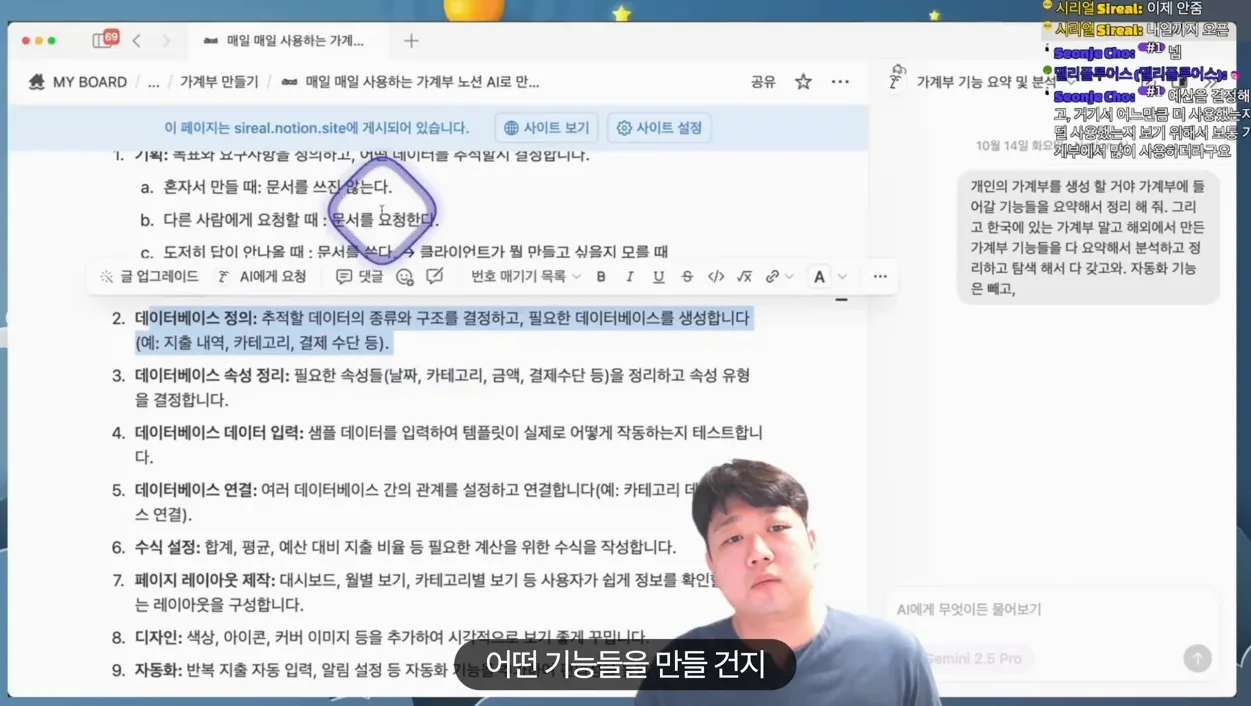Screen dimensions: 1251x706
Task: Open 번호 매기기 목록 block type dropdown
Action: tap(526, 276)
